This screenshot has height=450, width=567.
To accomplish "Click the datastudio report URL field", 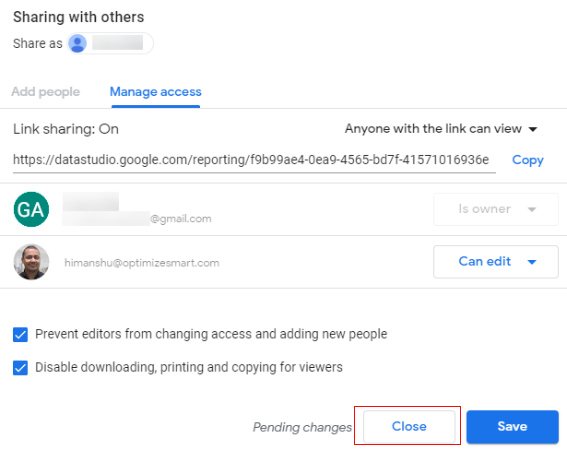I will pos(254,160).
